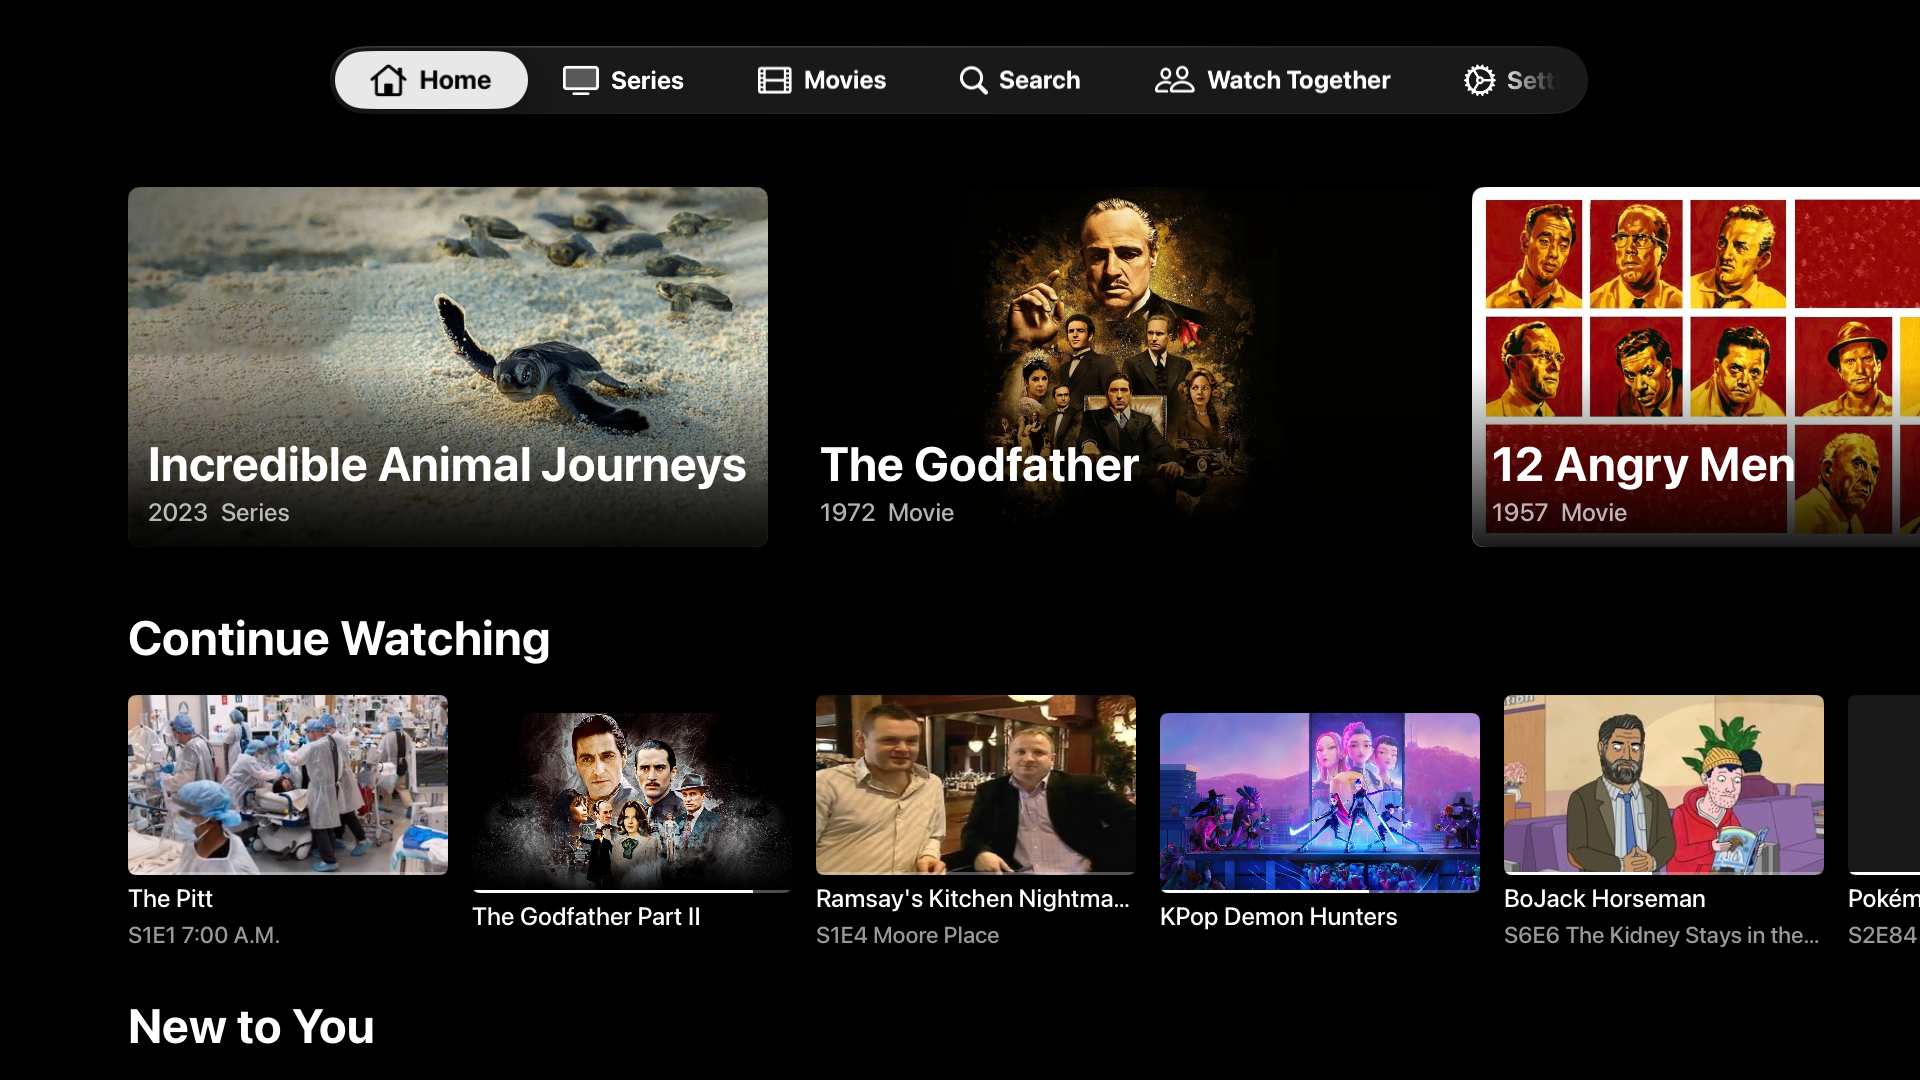Click 'The Godfather Part II' title label
This screenshot has width=1920, height=1080.
click(586, 917)
